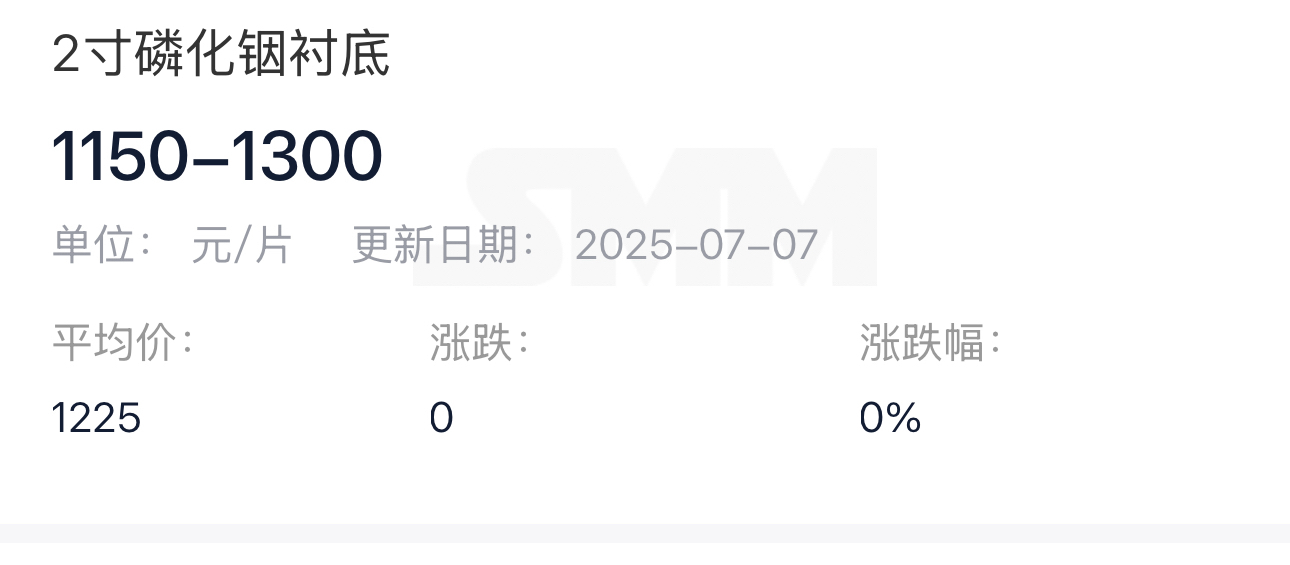Click the gray divider bar below card
The height and width of the screenshot is (565, 1290).
(645, 533)
